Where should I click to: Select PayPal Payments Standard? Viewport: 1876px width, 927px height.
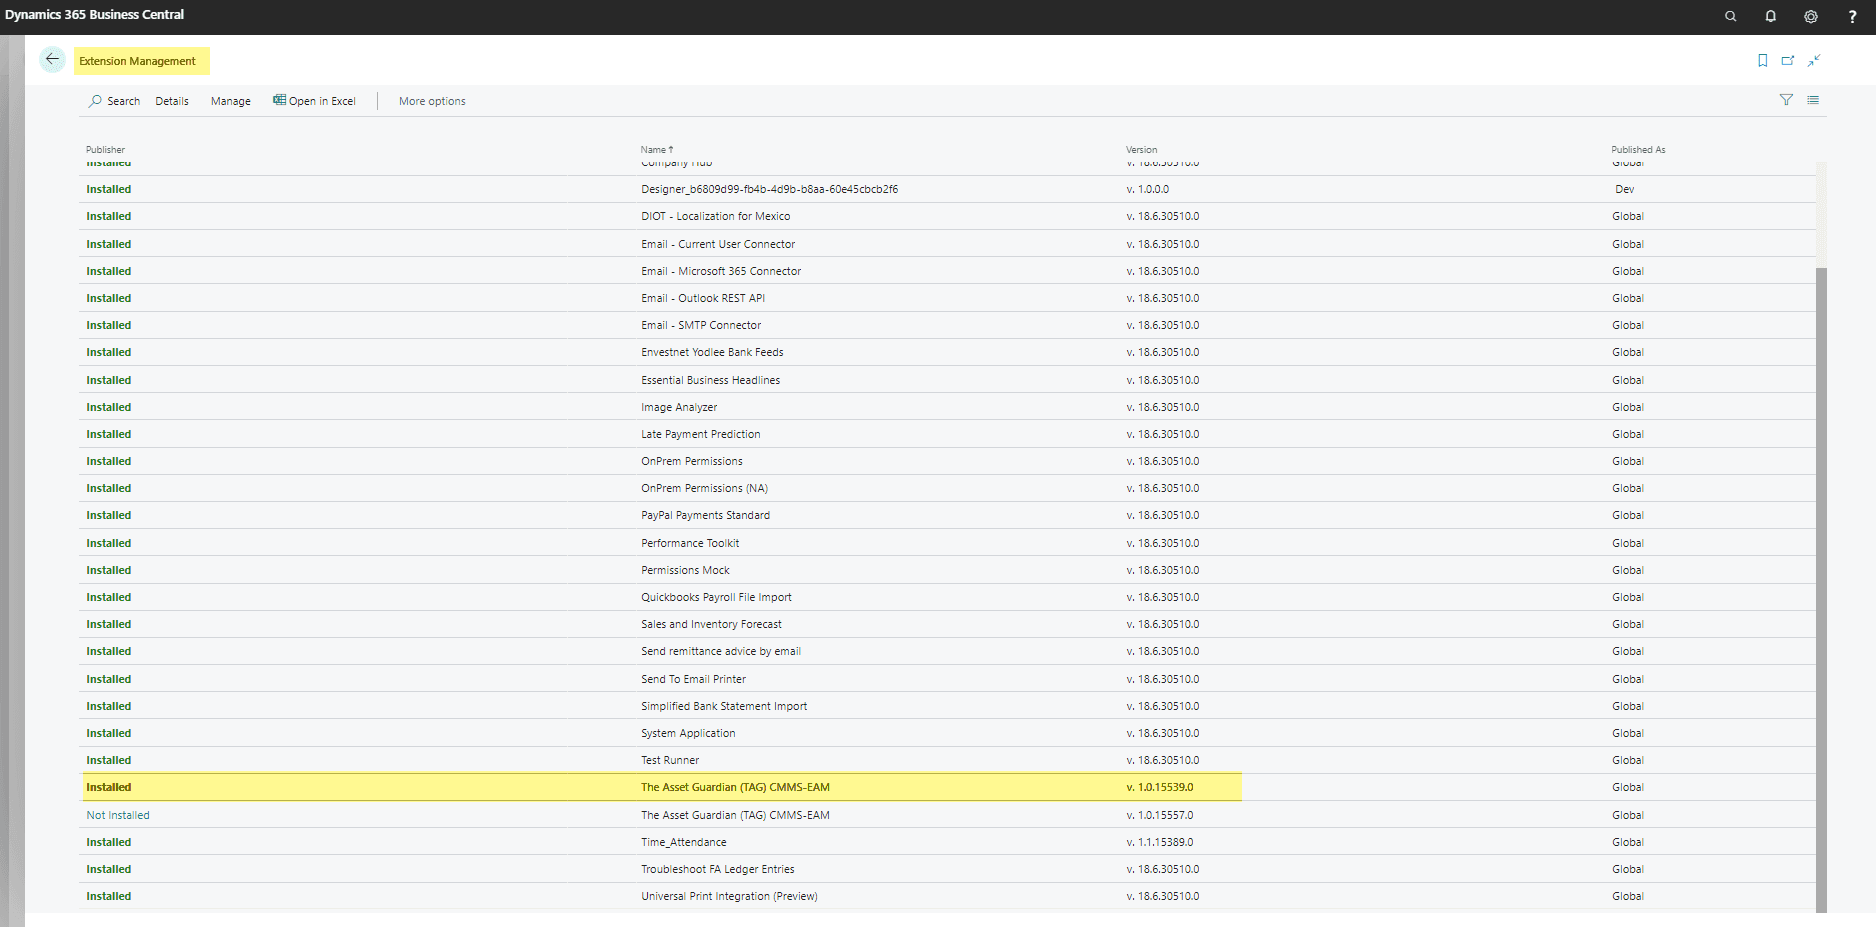705,515
